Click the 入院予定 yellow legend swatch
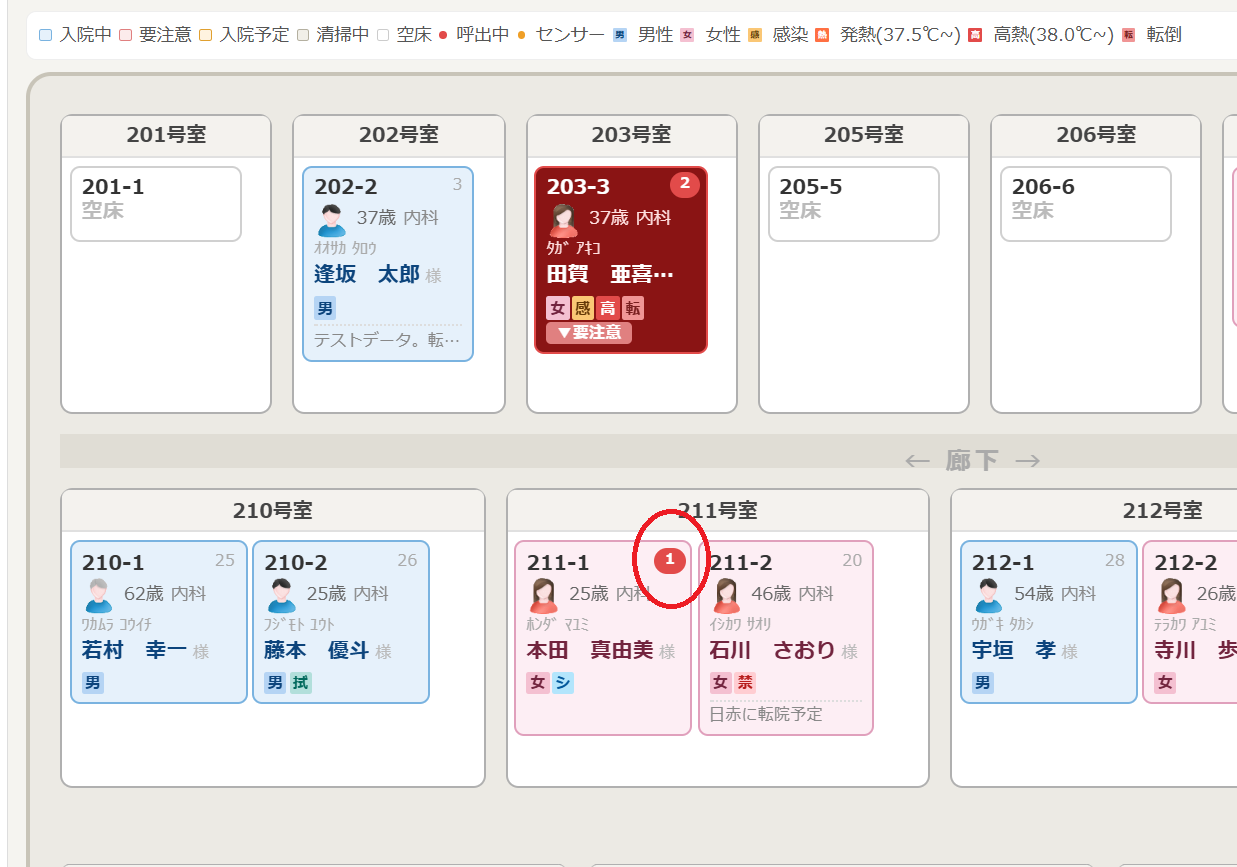Screen dimensions: 1237x867 pos(205,35)
